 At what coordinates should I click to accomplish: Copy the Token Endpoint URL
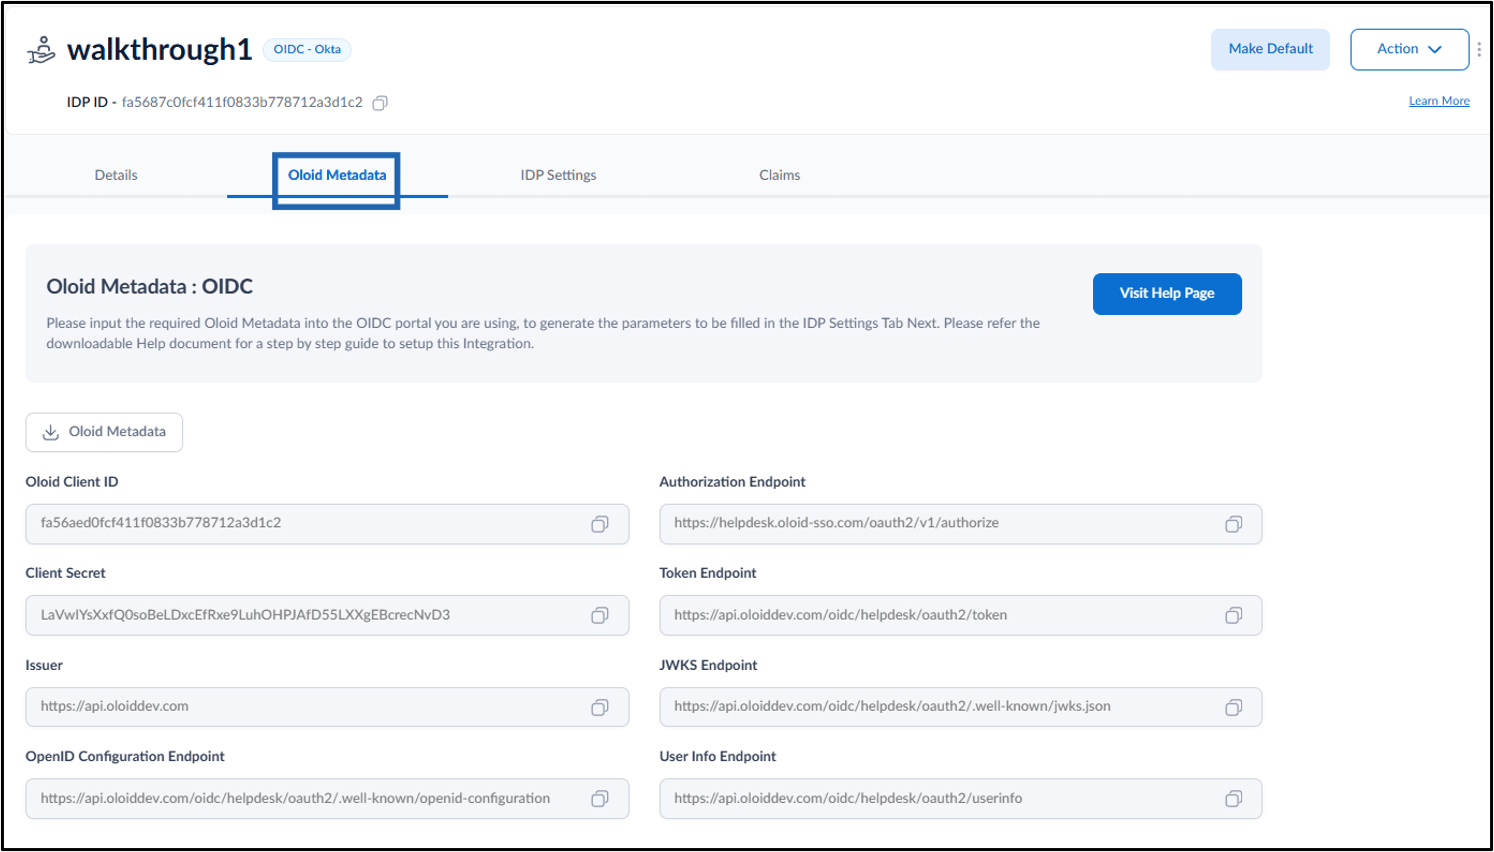[1234, 615]
